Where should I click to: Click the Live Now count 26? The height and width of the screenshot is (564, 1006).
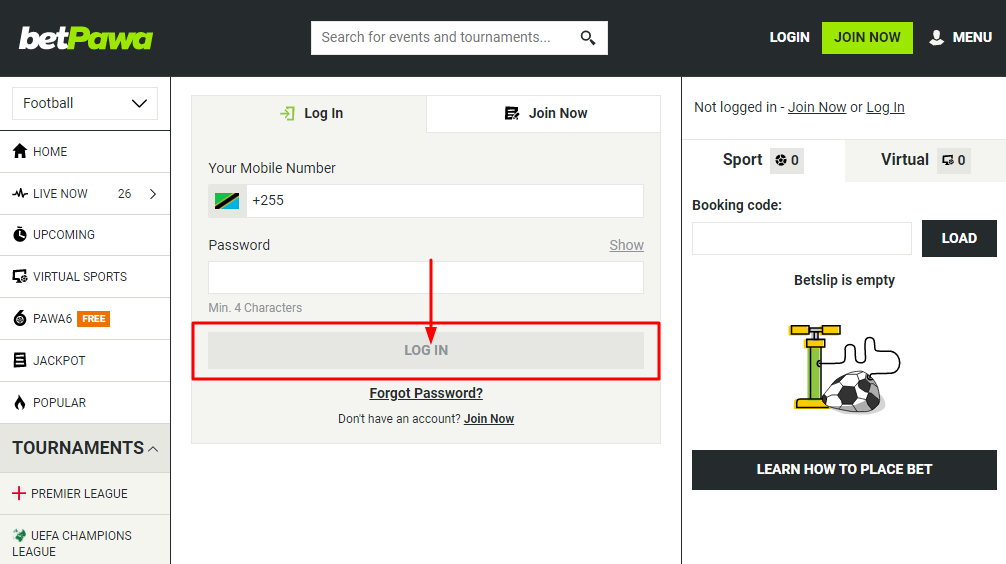(x=124, y=194)
